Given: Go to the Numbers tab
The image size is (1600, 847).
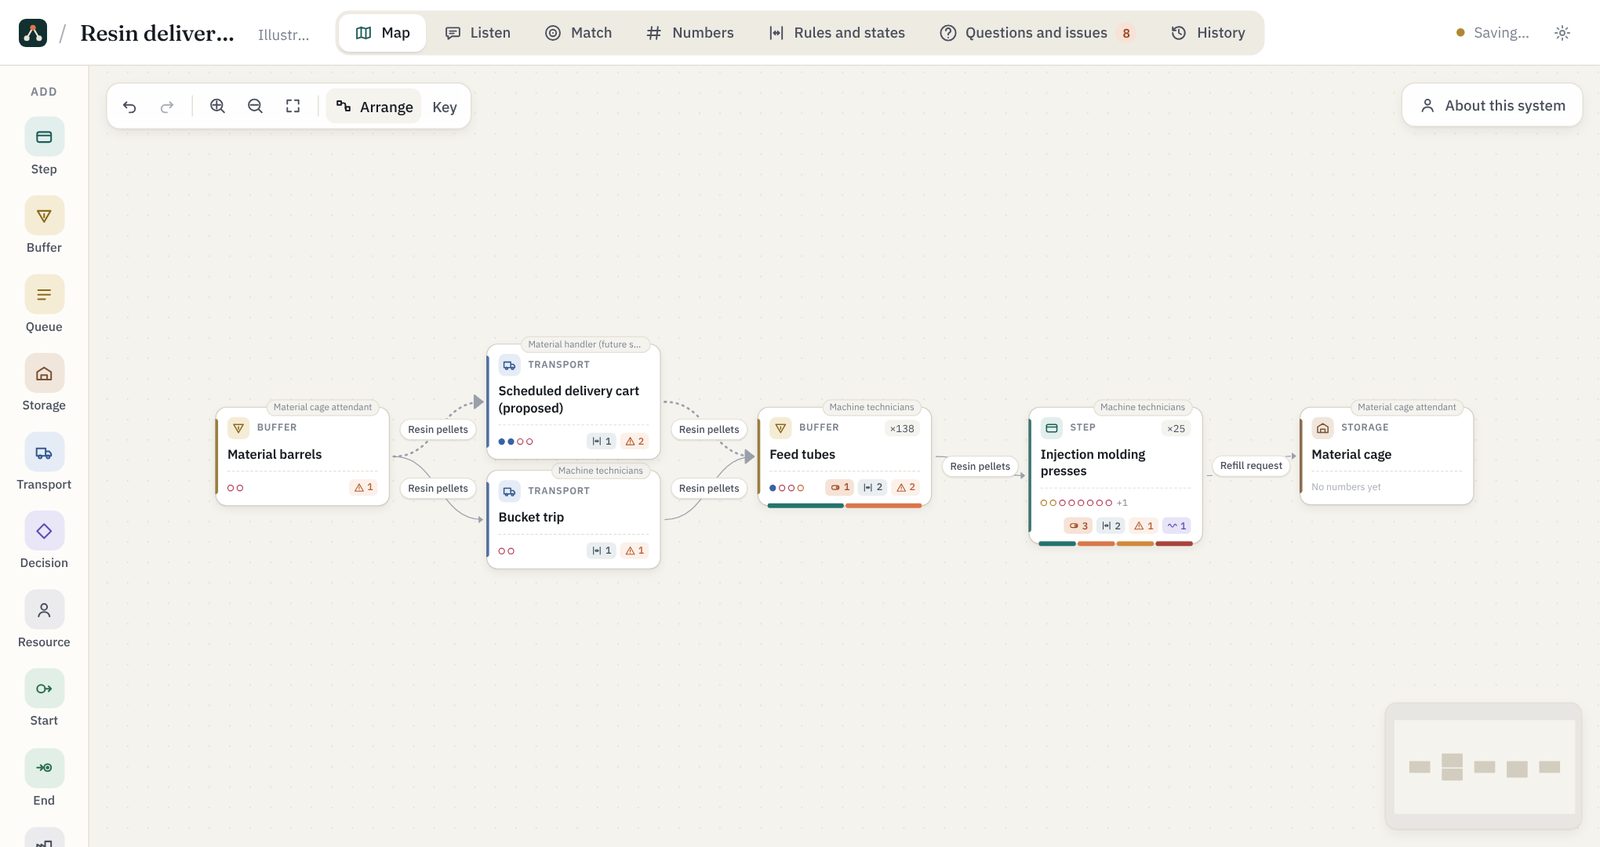Looking at the screenshot, I should (x=690, y=33).
